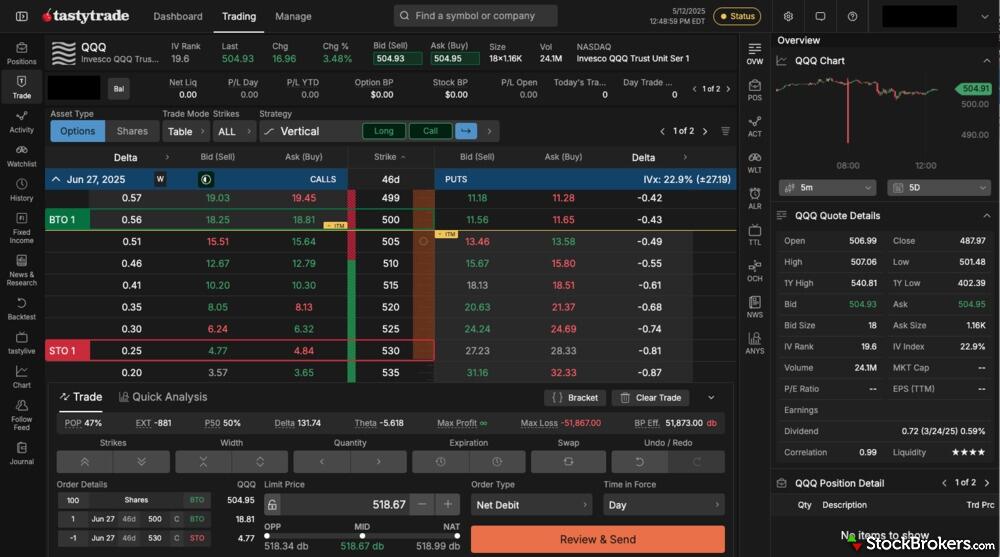This screenshot has width=1000, height=557.
Task: Click the Review & Send button
Action: [x=597, y=539]
